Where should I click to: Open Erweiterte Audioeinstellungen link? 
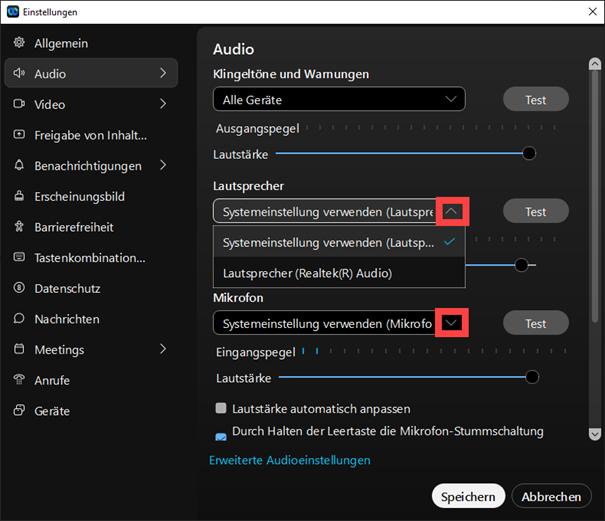(290, 460)
